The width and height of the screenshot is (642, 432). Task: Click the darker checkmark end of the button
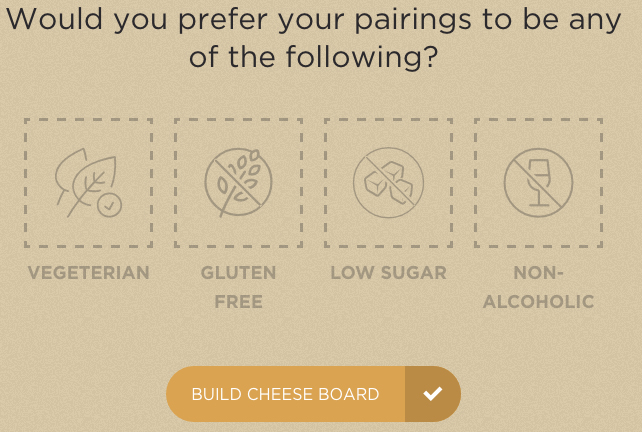(432, 394)
